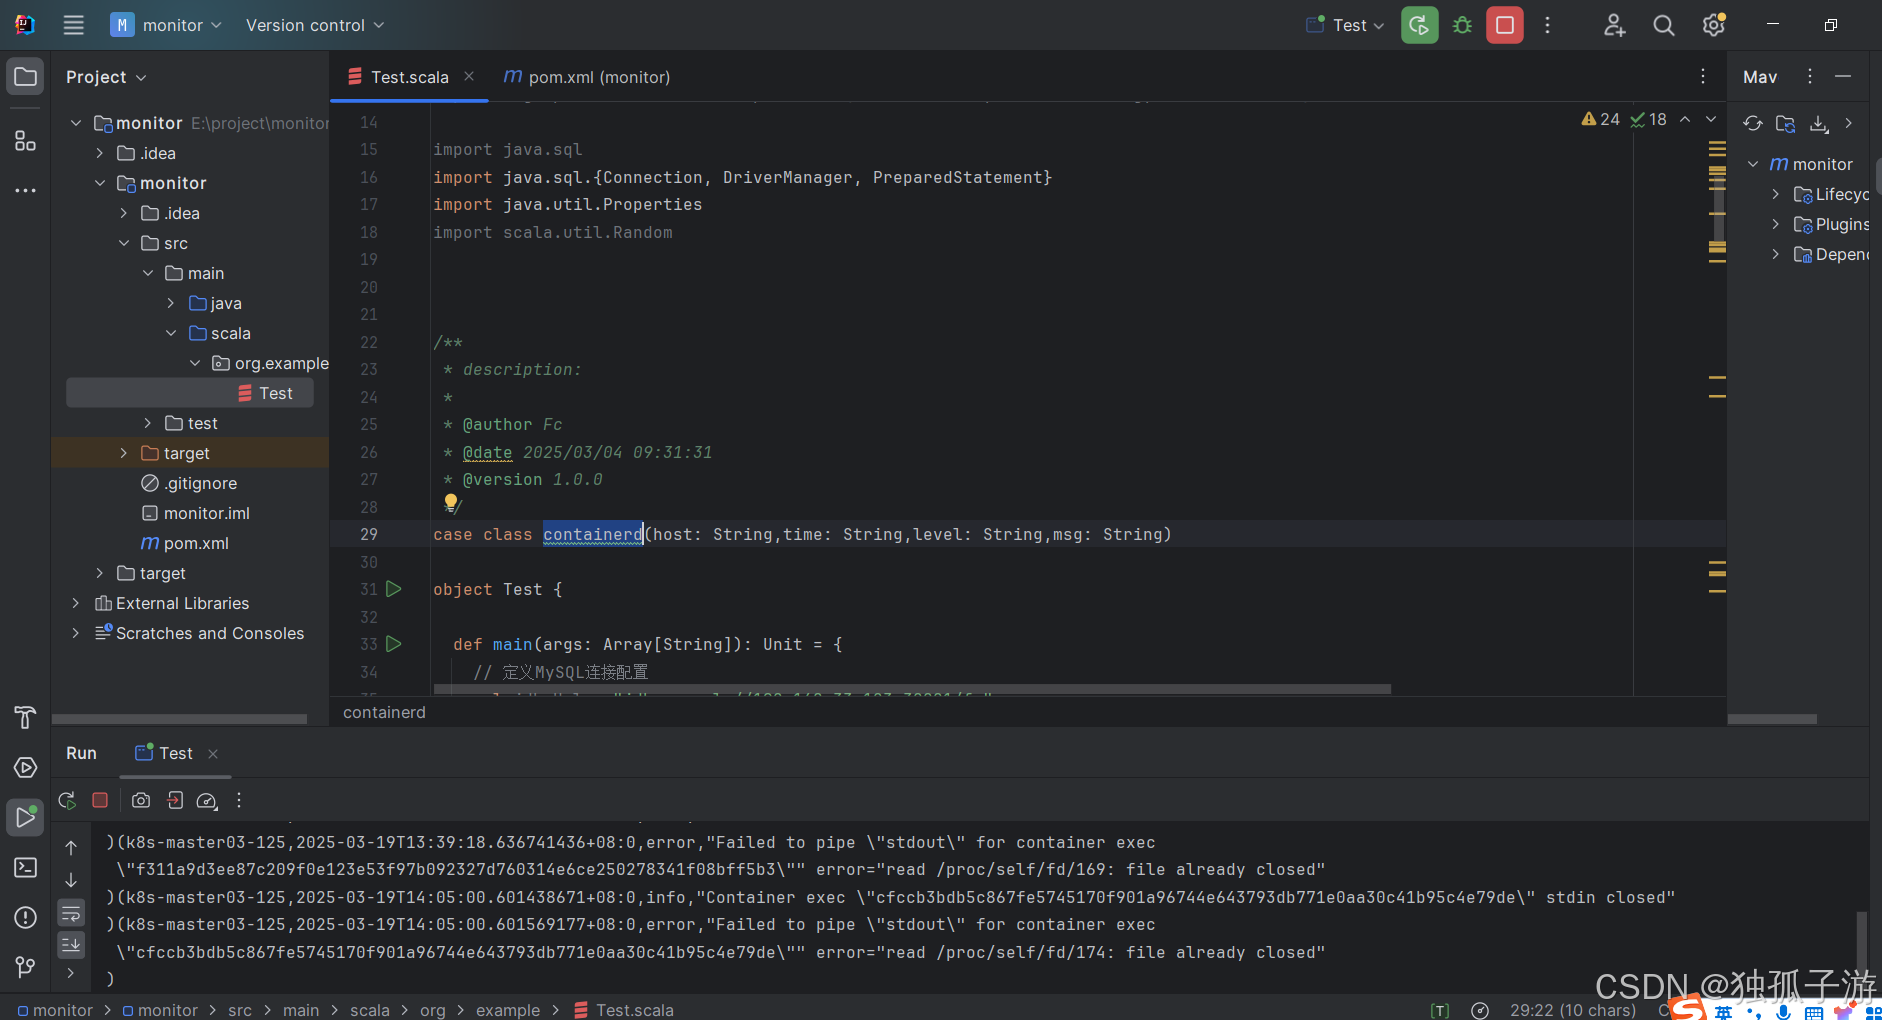Click example breadcrumb in navigation bar

pyautogui.click(x=508, y=1010)
